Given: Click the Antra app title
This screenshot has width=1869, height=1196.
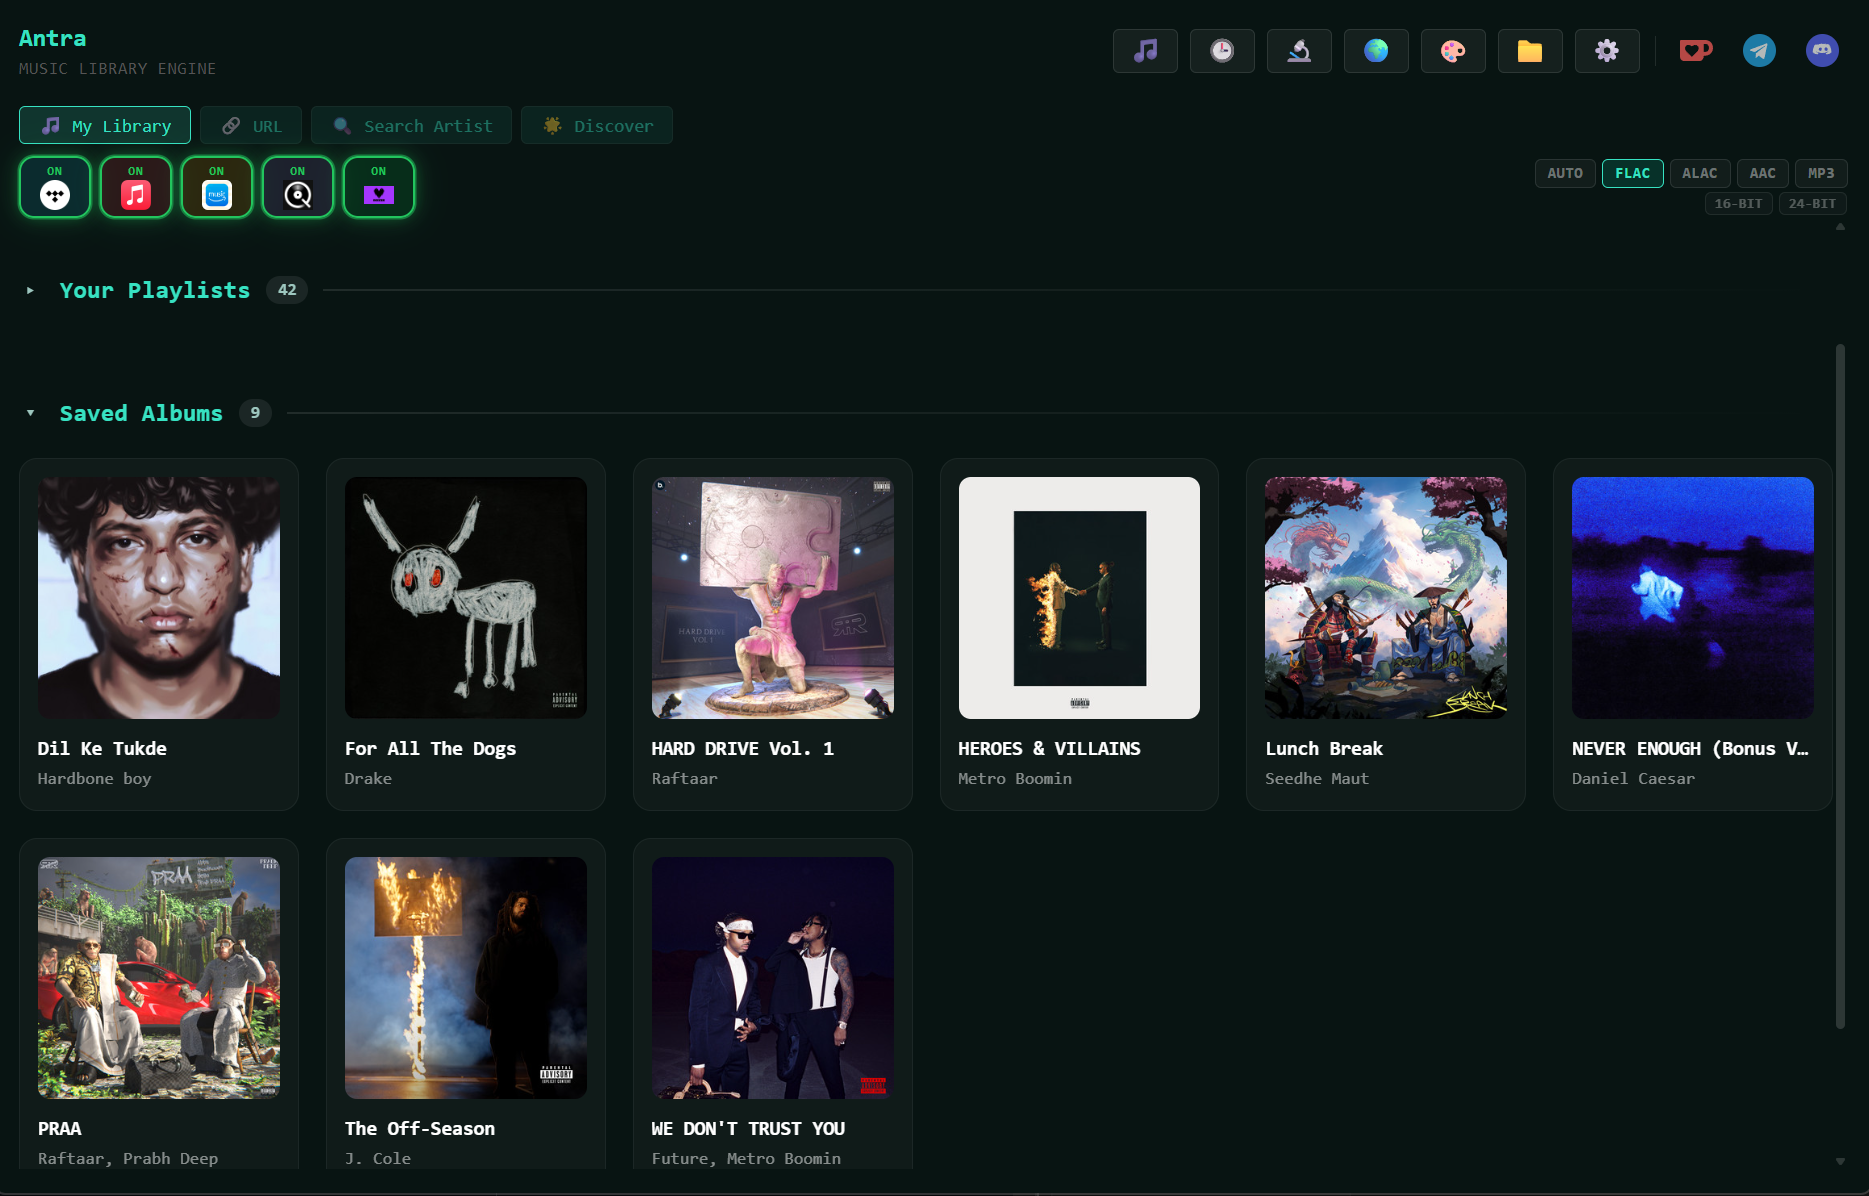Looking at the screenshot, I should (52, 39).
